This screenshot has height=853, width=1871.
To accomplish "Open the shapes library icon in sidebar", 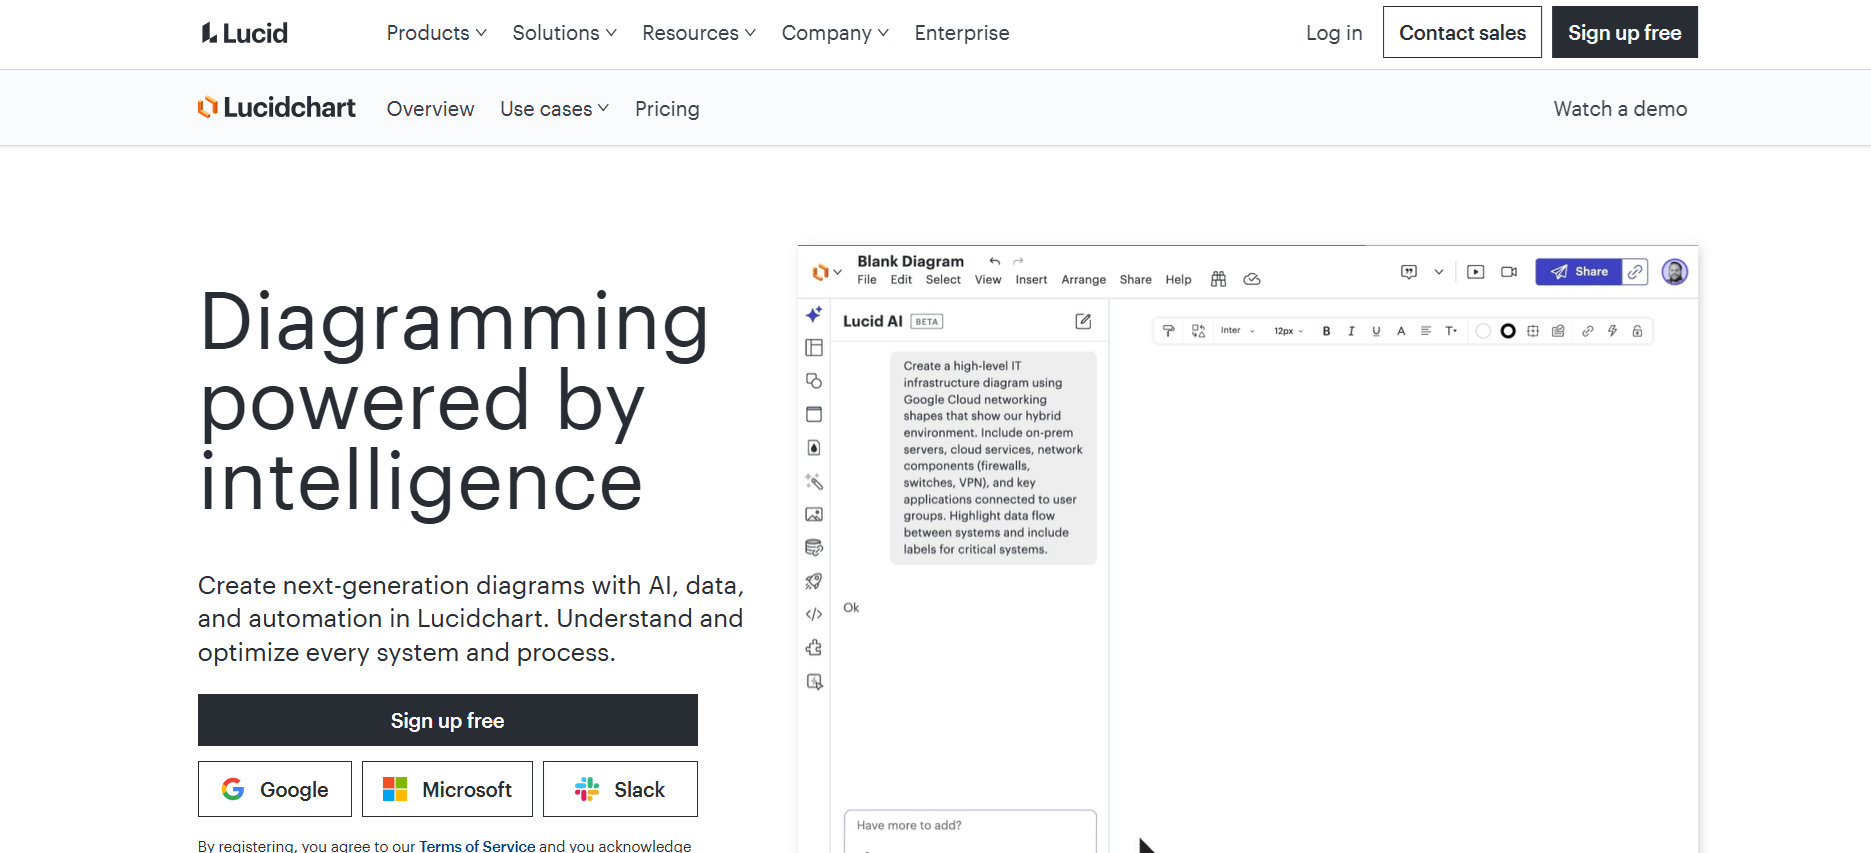I will (x=814, y=381).
